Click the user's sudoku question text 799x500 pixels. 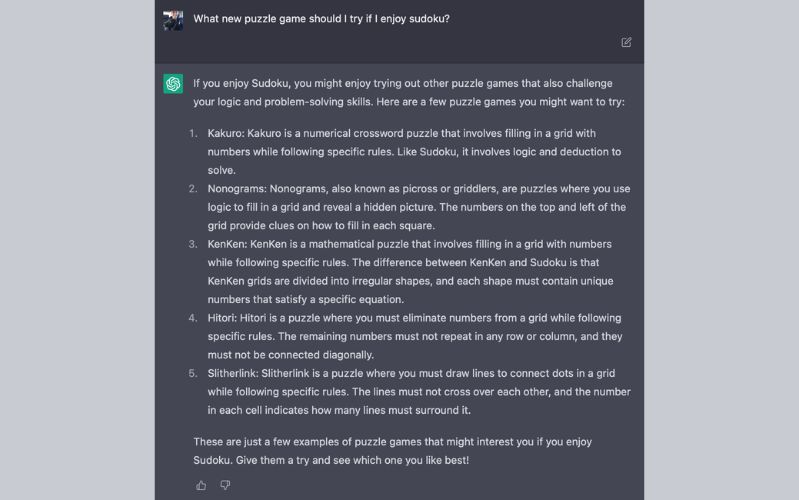(321, 18)
